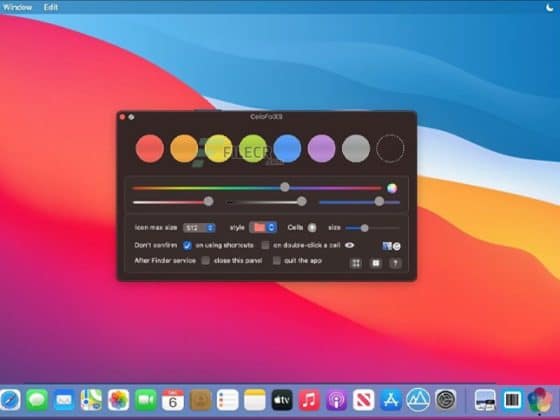Pick the gray color circle
This screenshot has height=420, width=560.
356,149
